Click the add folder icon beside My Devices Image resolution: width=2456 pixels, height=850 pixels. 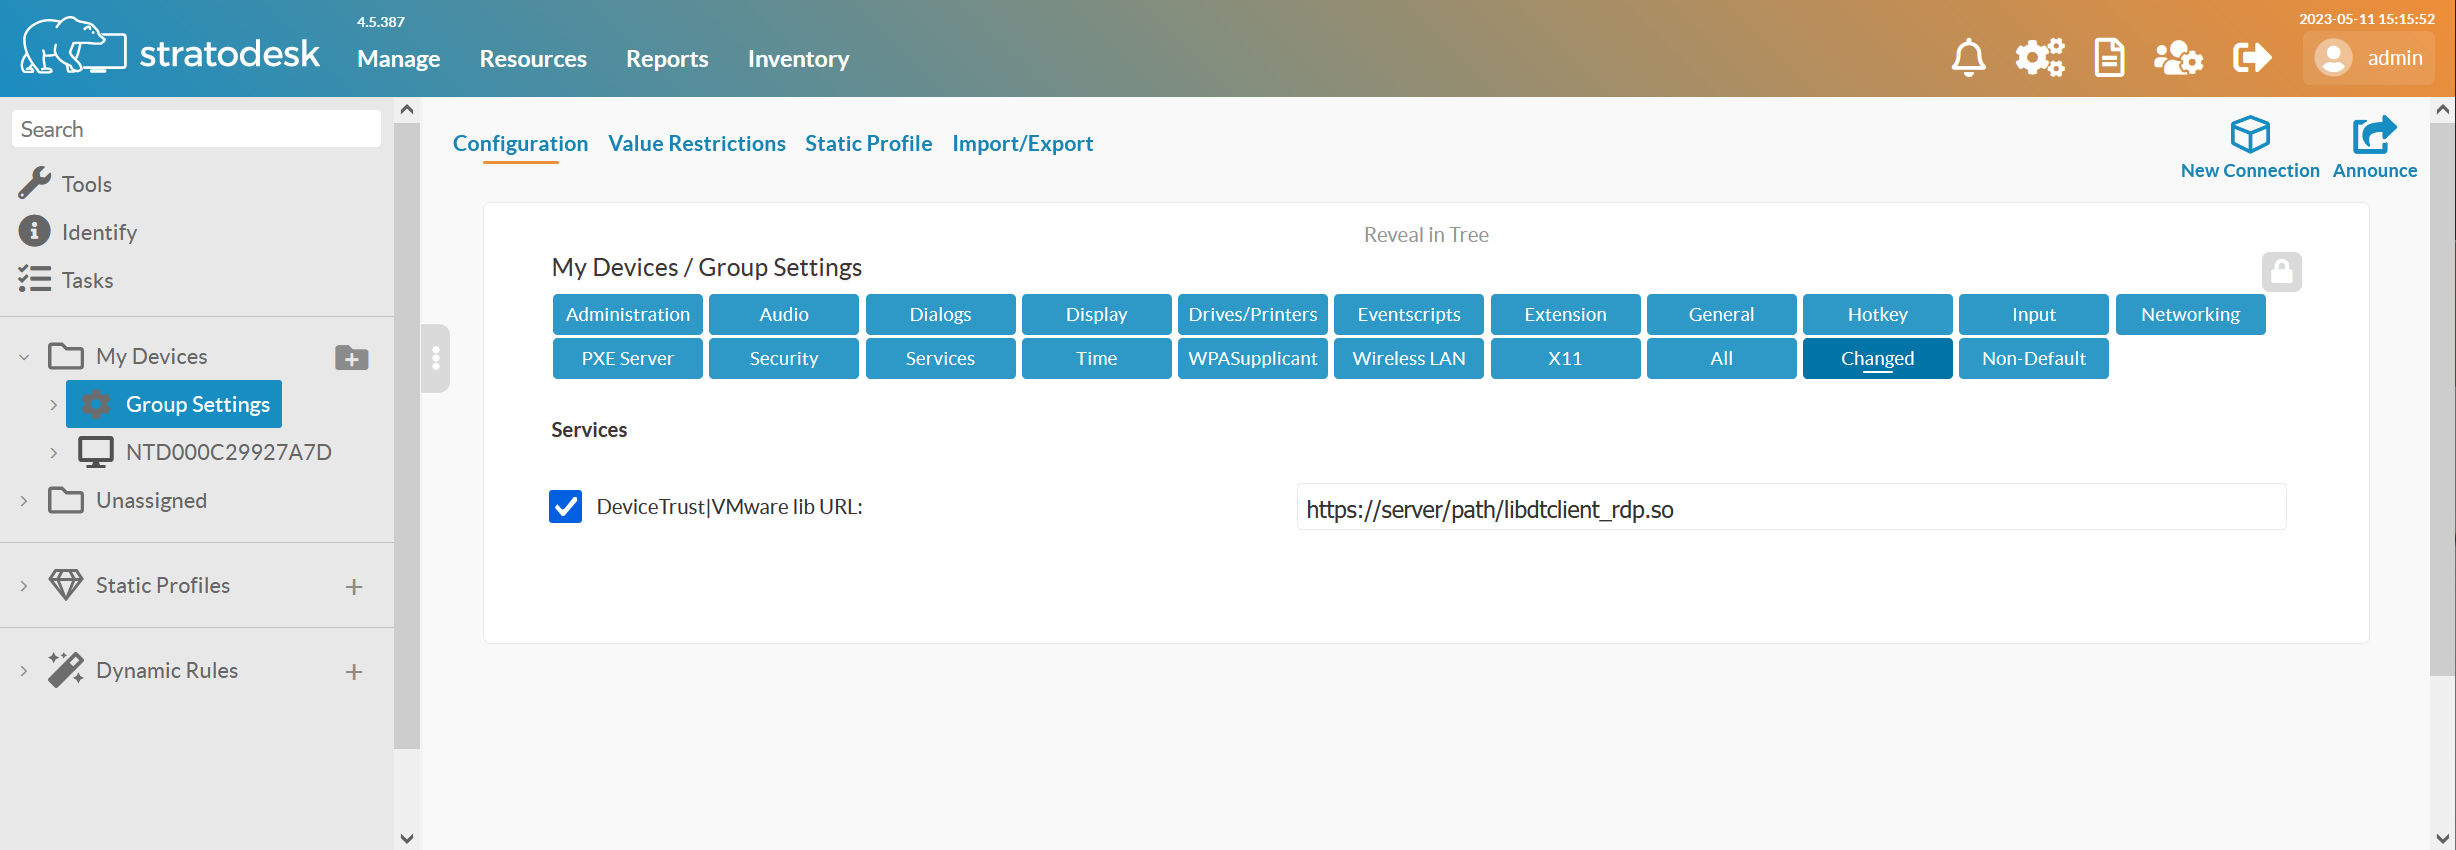pyautogui.click(x=351, y=358)
